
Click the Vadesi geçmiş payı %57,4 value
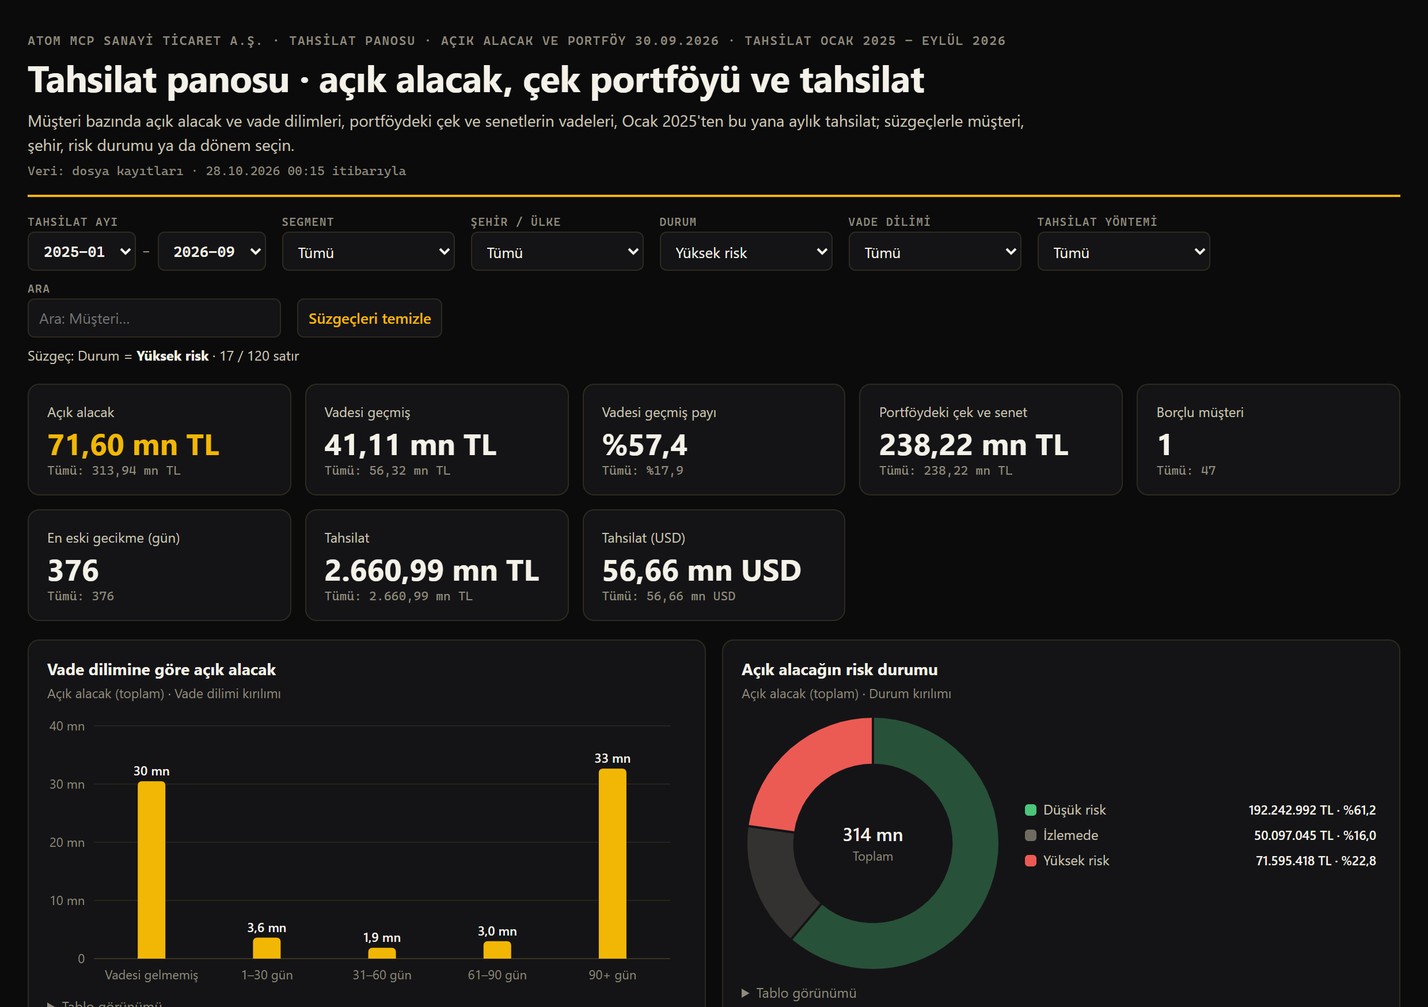point(645,445)
